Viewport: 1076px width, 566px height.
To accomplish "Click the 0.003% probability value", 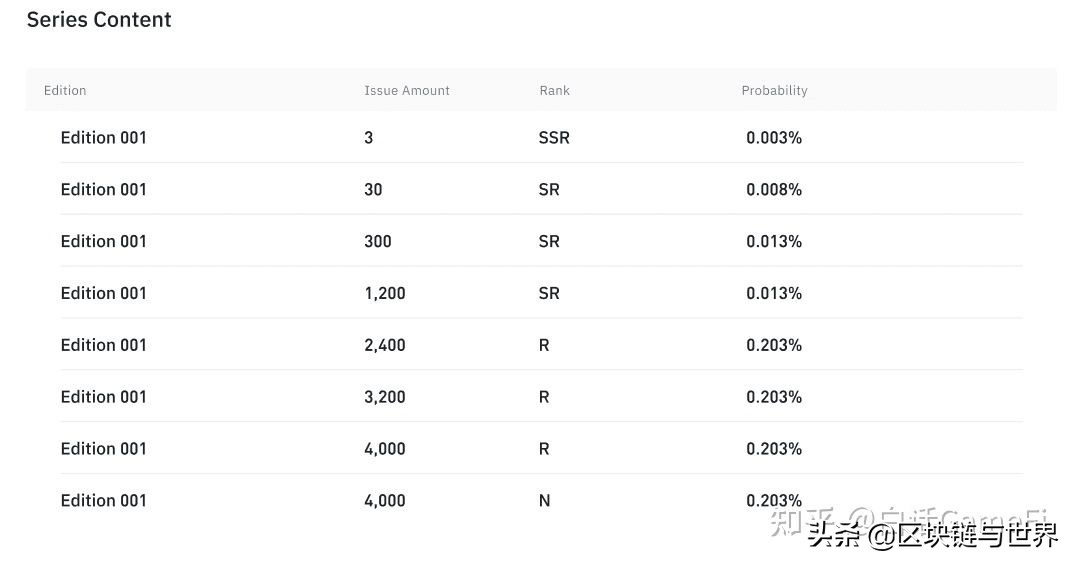I will [x=774, y=138].
